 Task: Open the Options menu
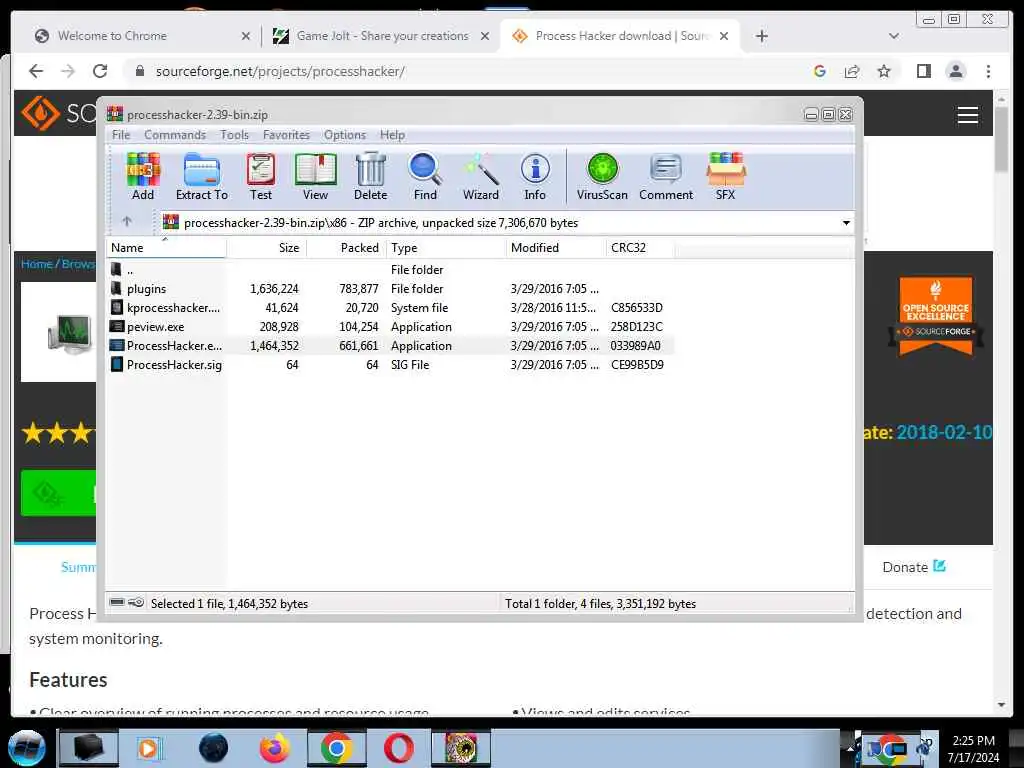pyautogui.click(x=345, y=135)
